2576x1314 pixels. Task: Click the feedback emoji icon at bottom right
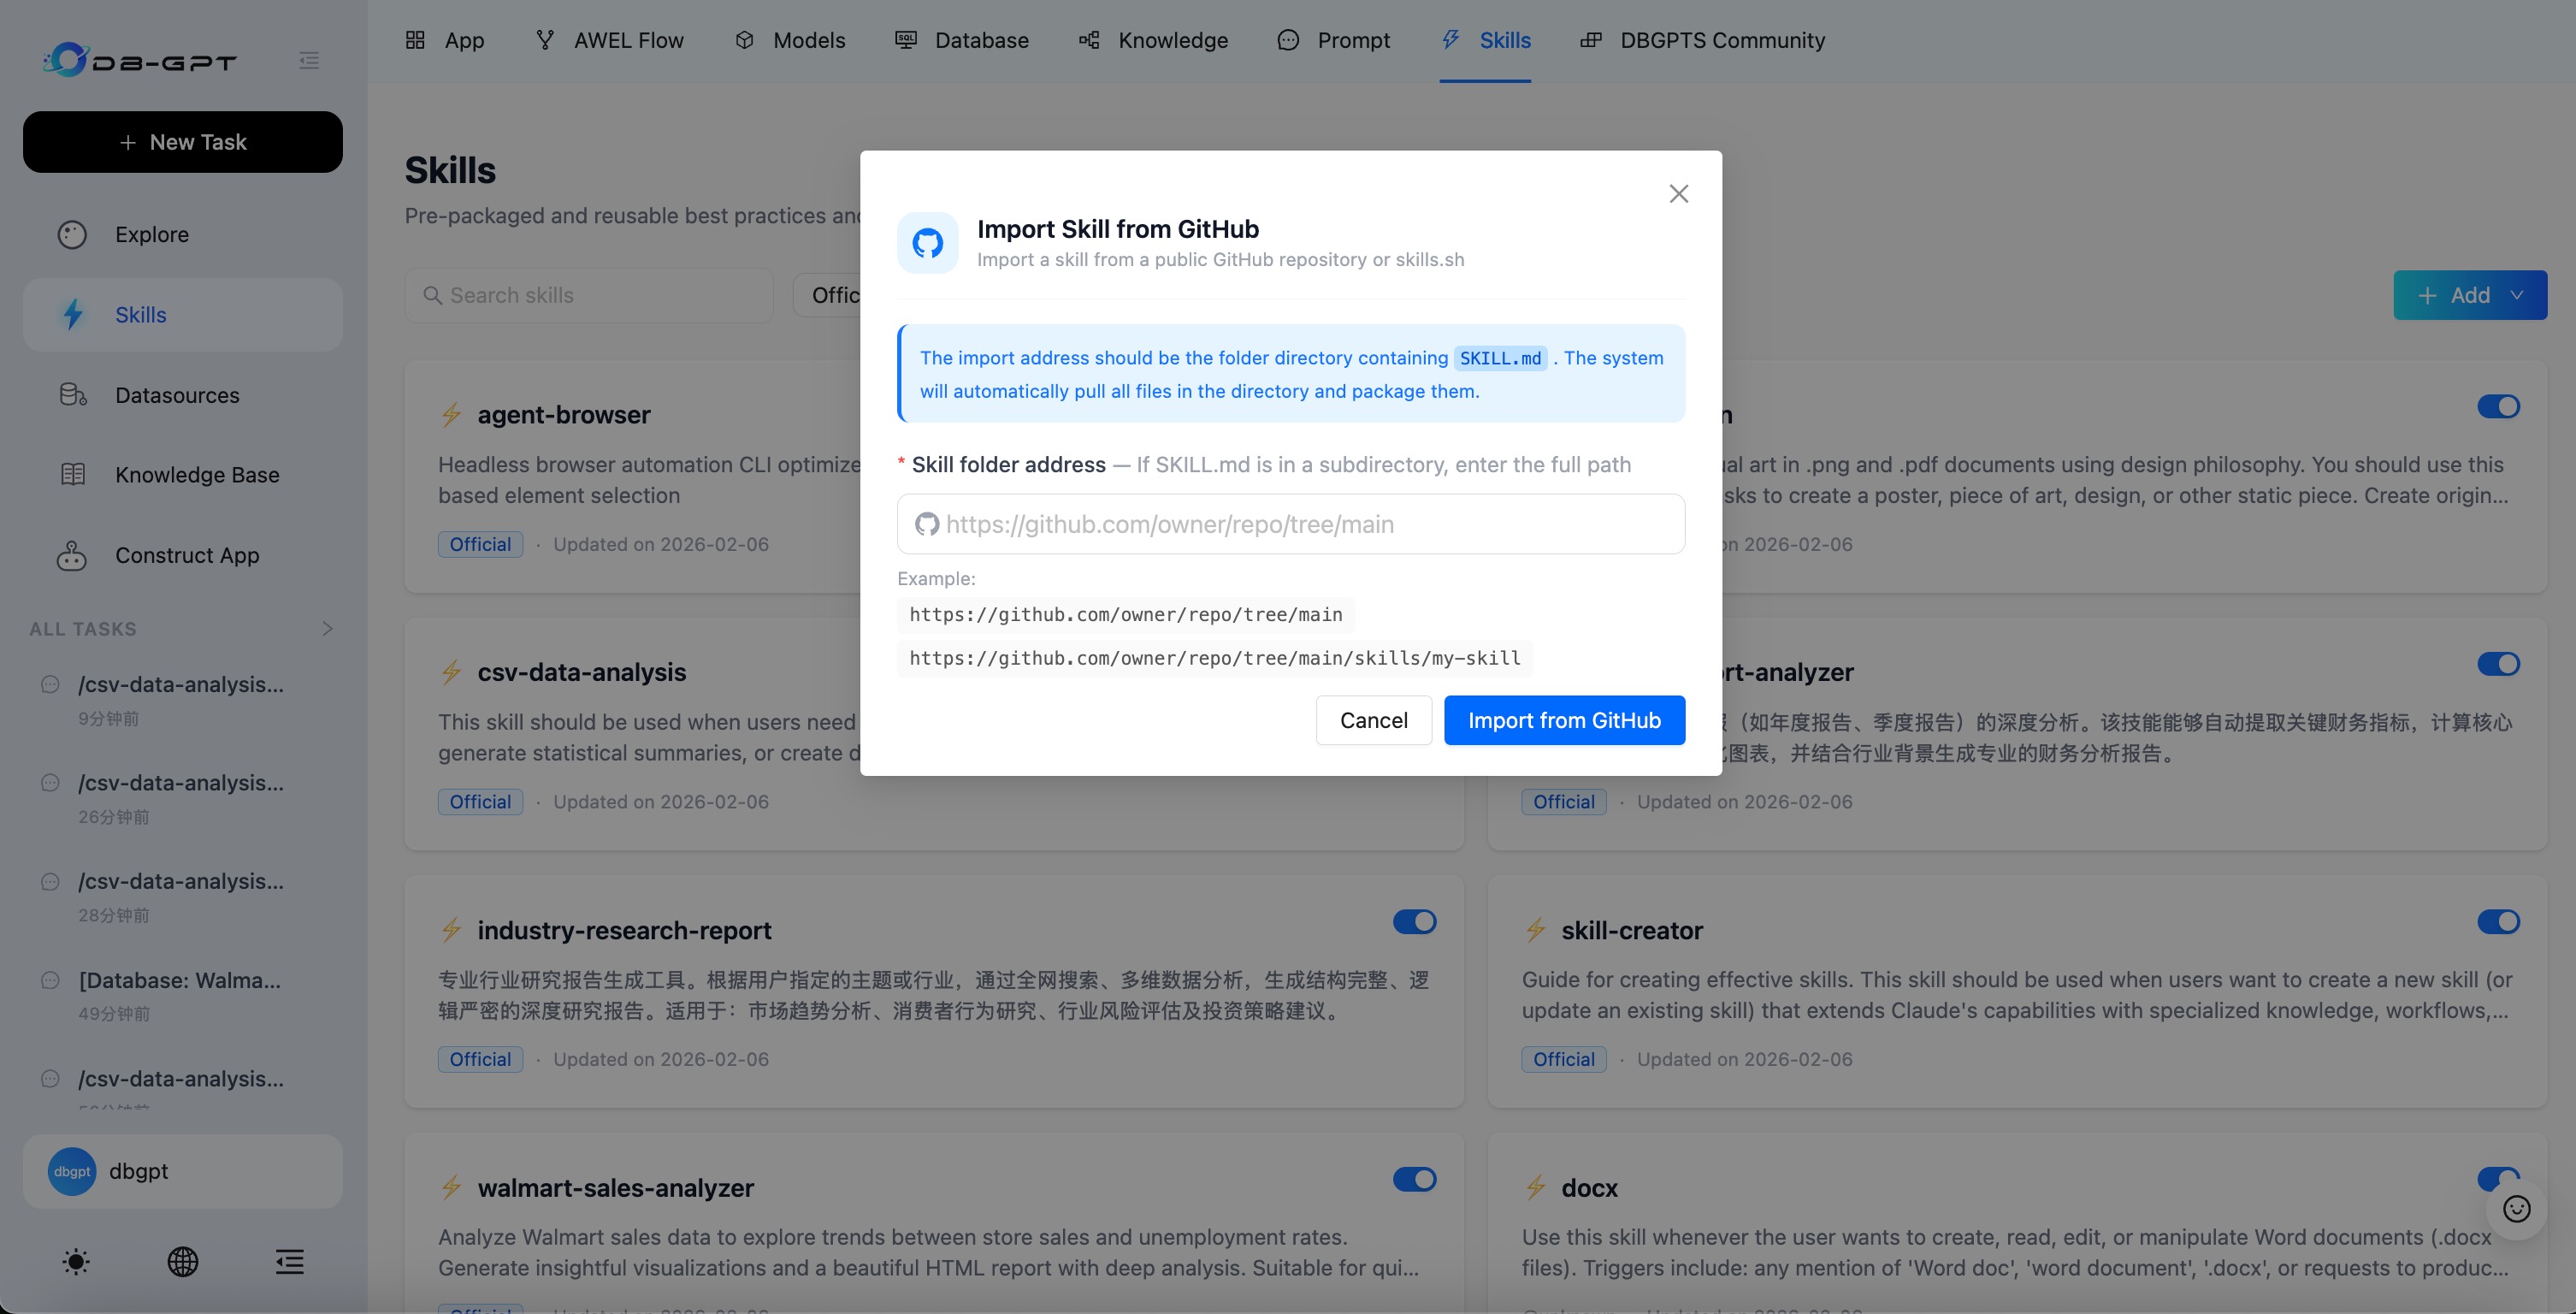coord(2517,1210)
